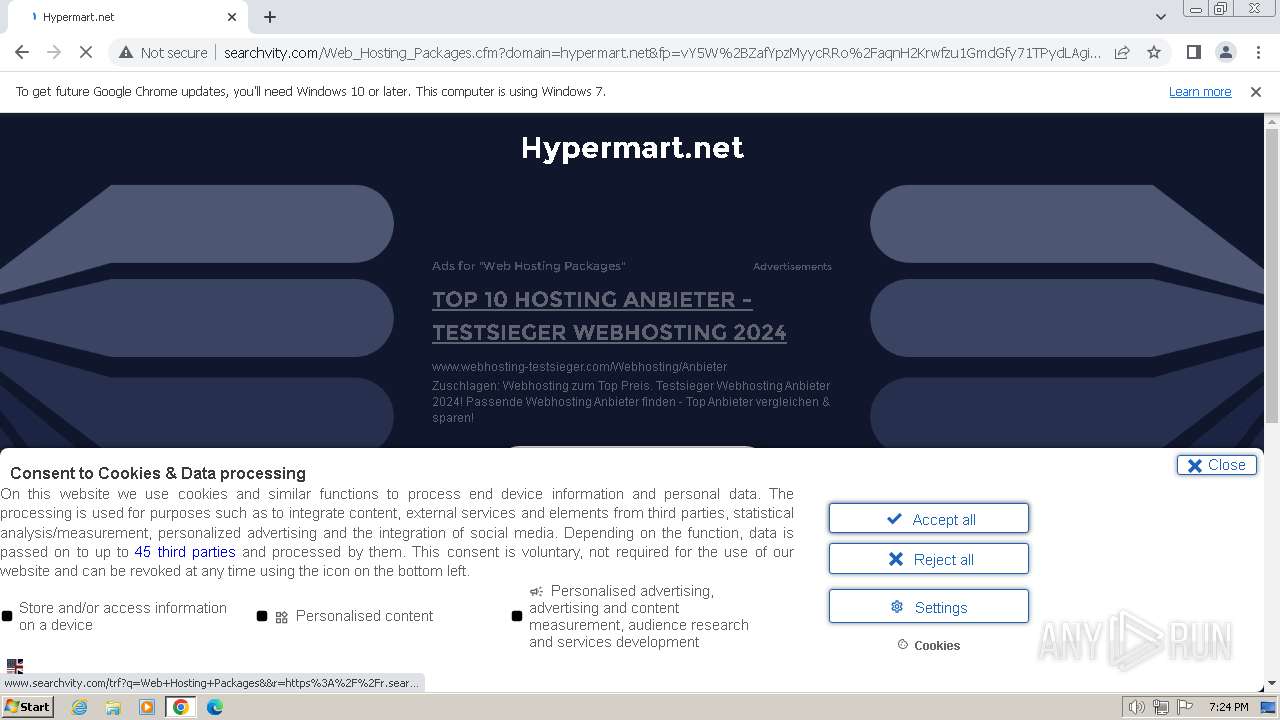
Task: Close the Hypermart.net tab
Action: [232, 17]
